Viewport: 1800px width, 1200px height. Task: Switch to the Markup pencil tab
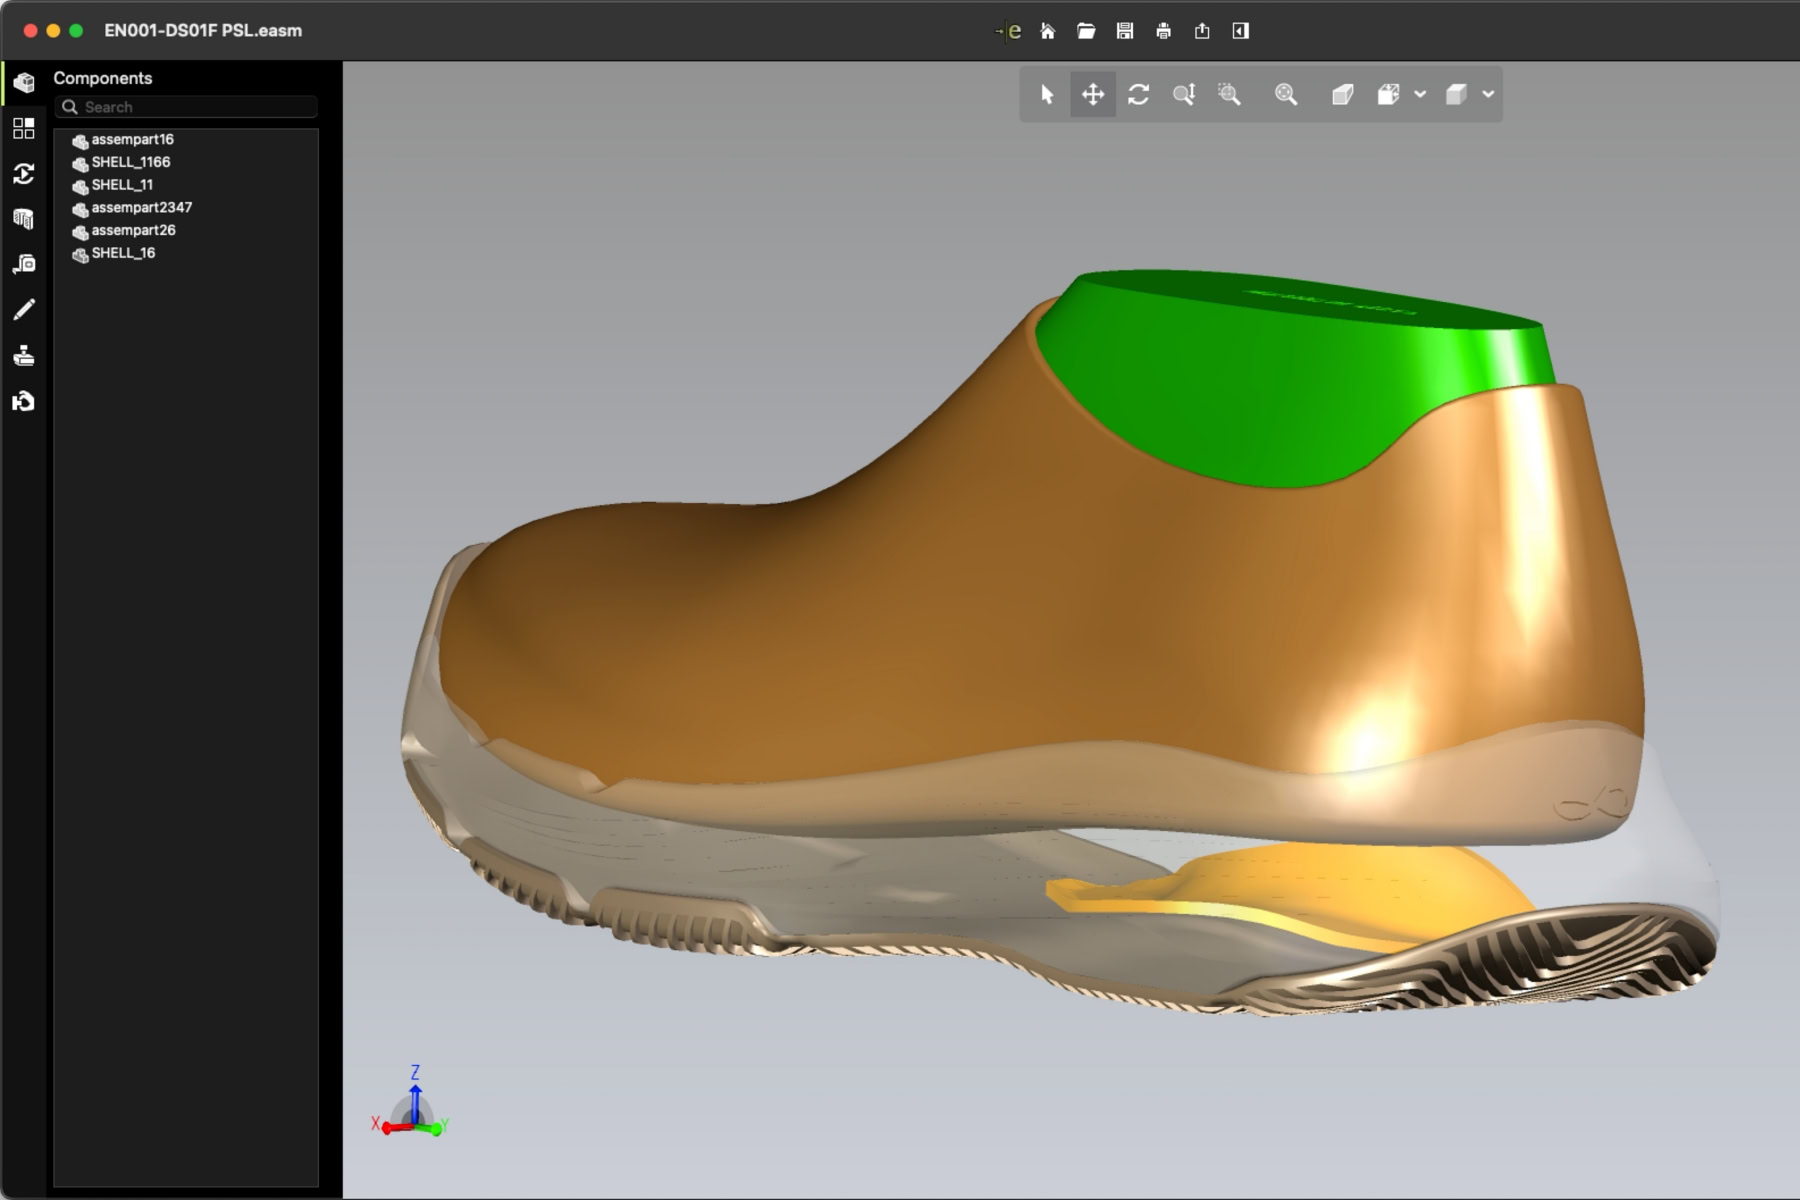[24, 310]
